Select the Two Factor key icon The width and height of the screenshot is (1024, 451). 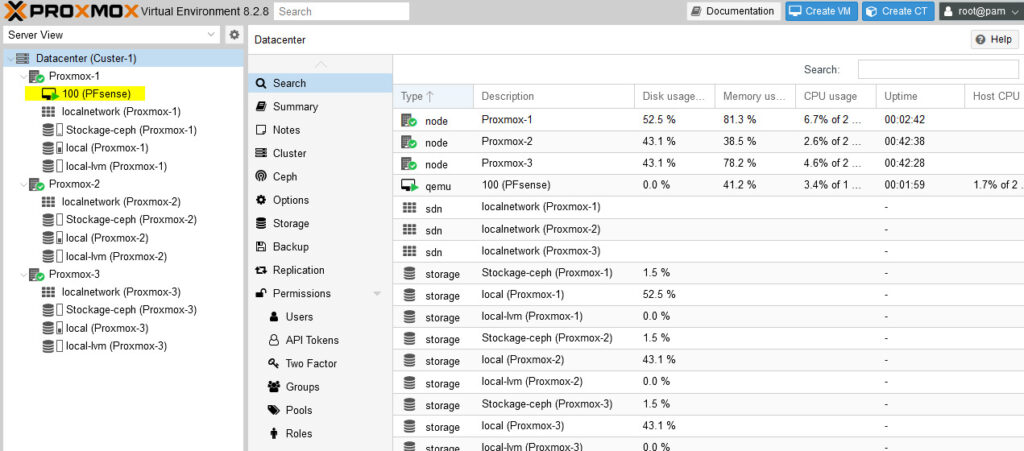pos(274,364)
